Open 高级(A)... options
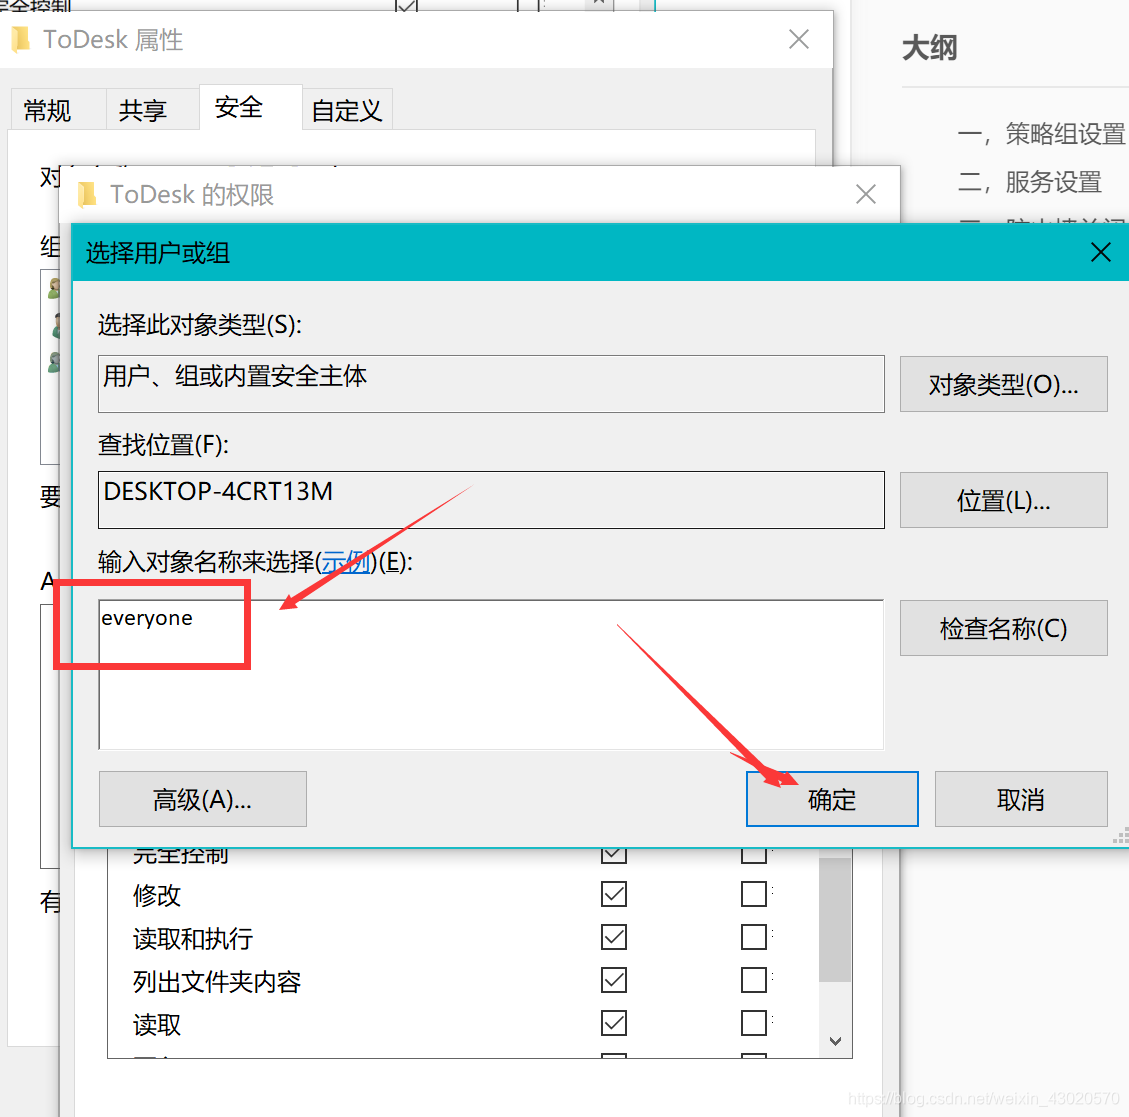This screenshot has height=1117, width=1129. 202,799
